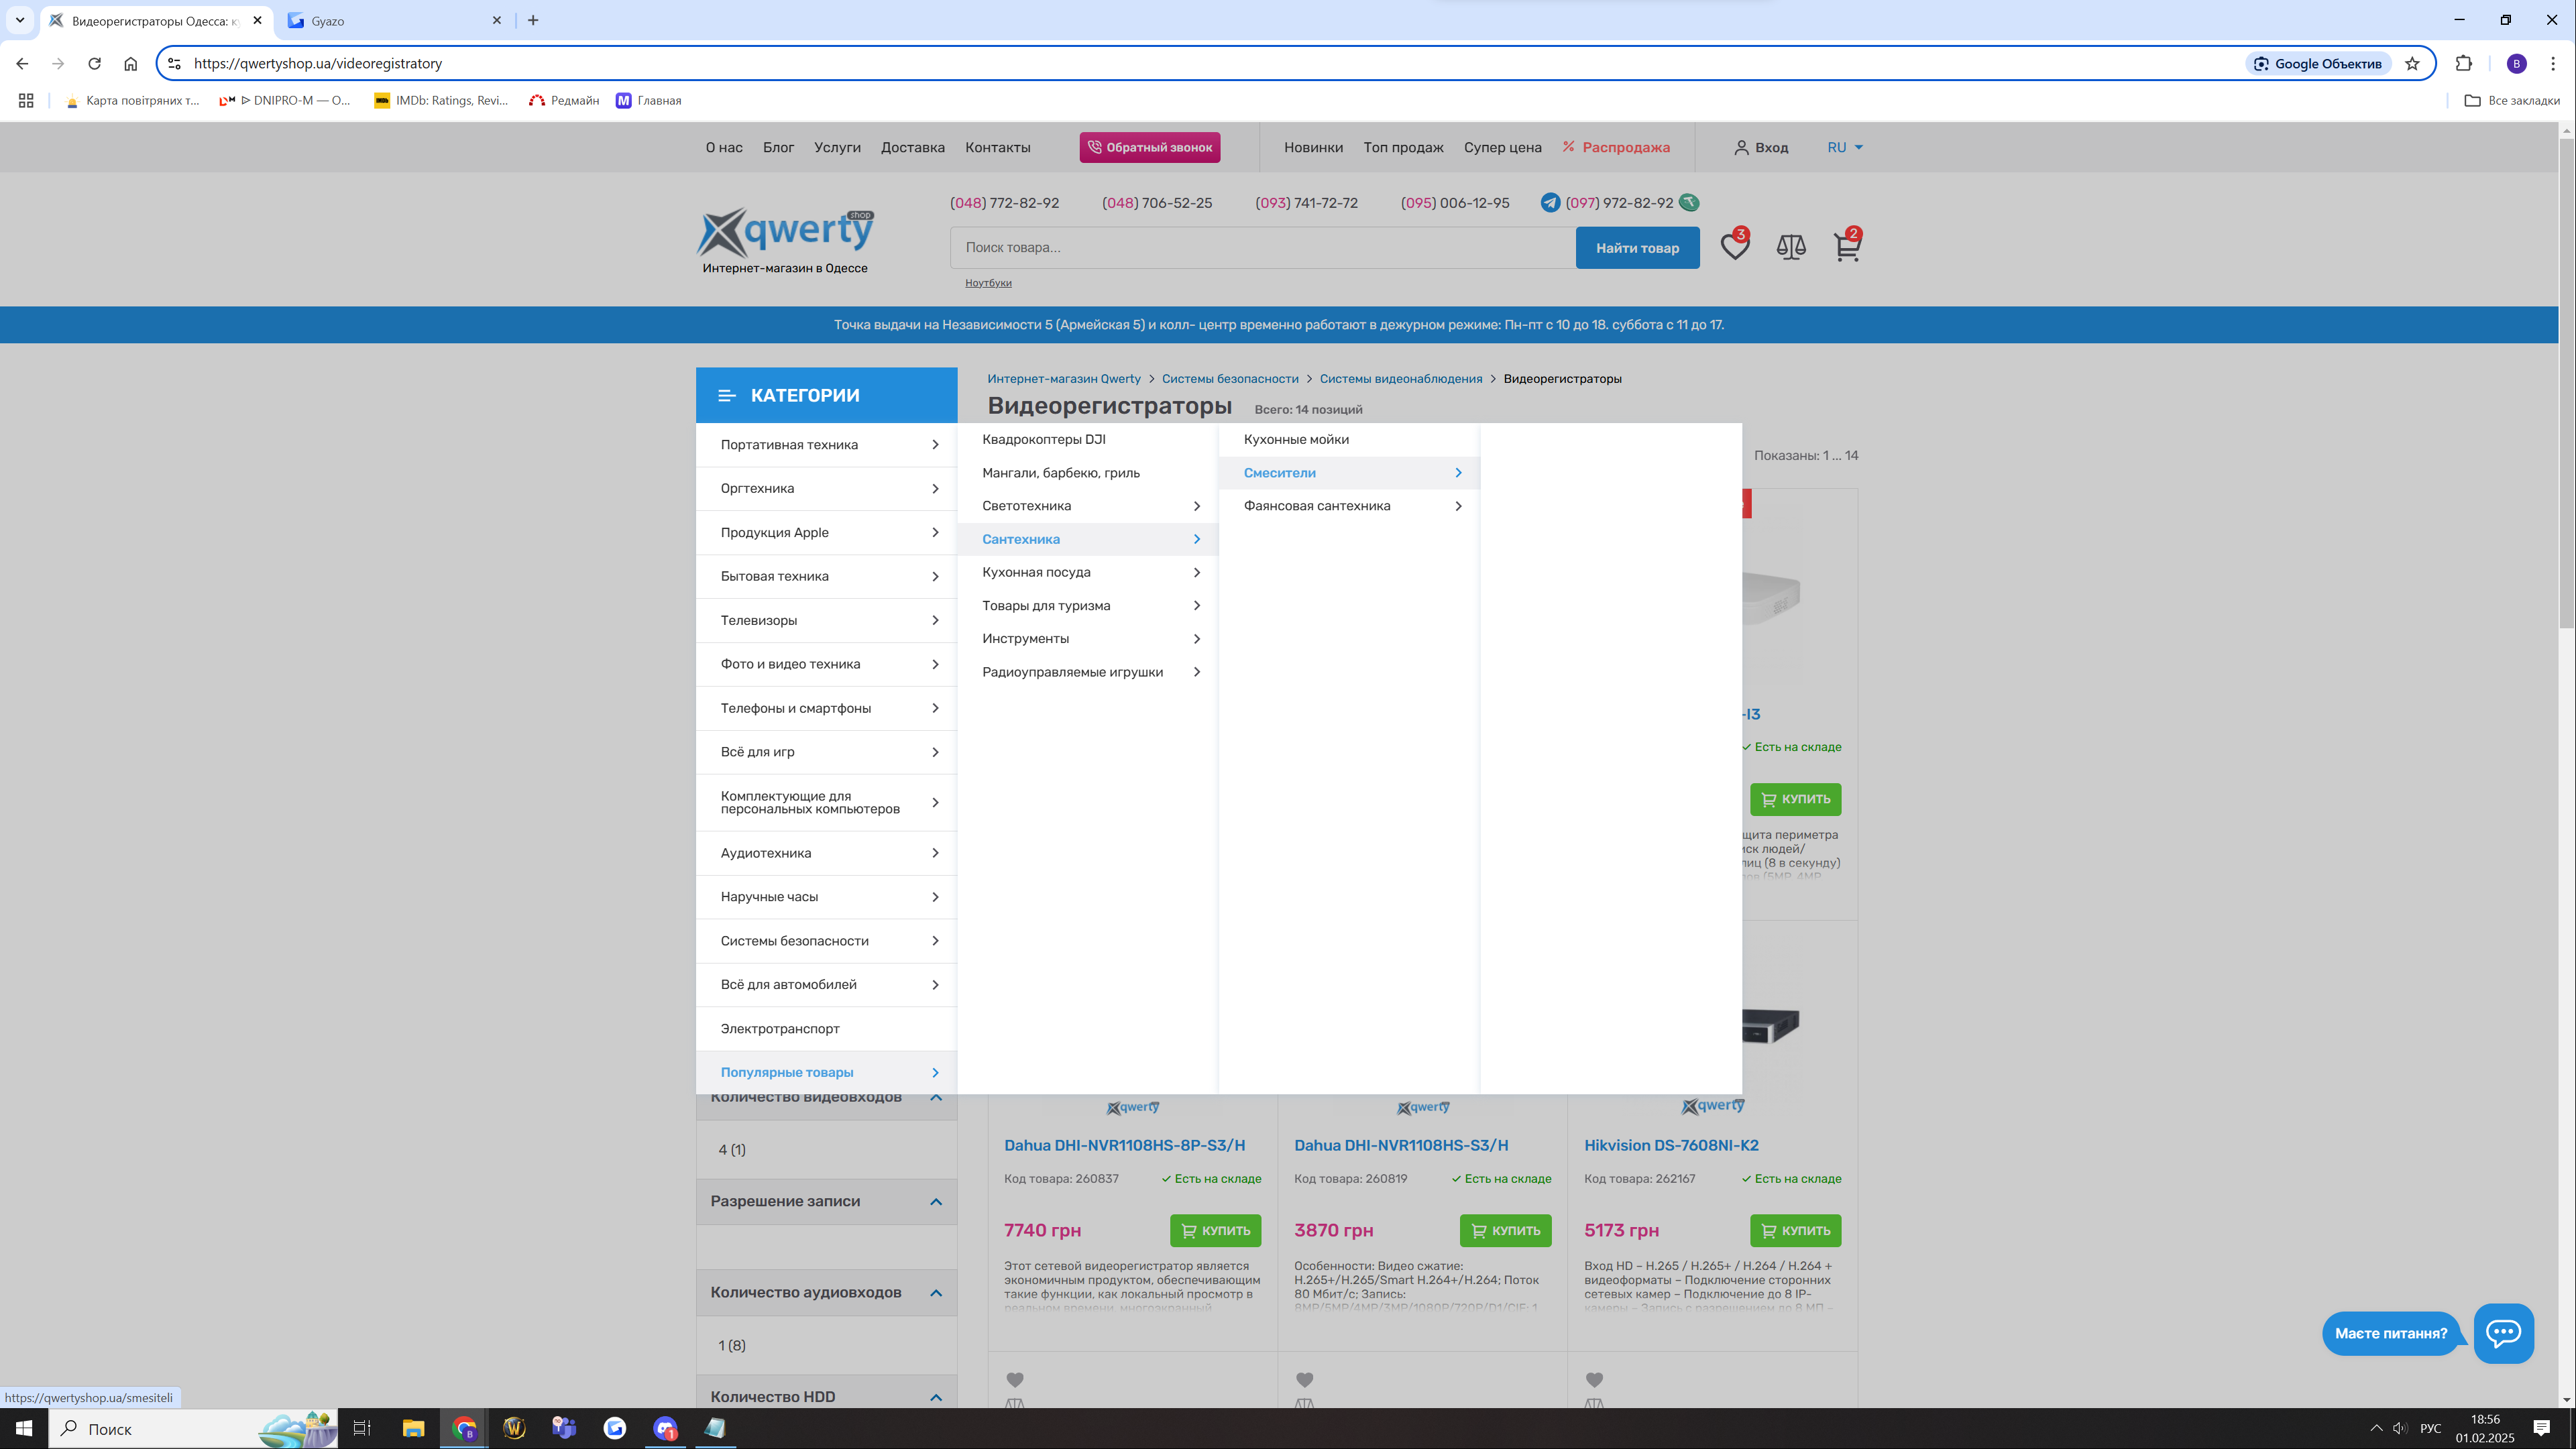Open the RU language dropdown
Viewport: 2576px width, 1449px height.
[x=1845, y=147]
